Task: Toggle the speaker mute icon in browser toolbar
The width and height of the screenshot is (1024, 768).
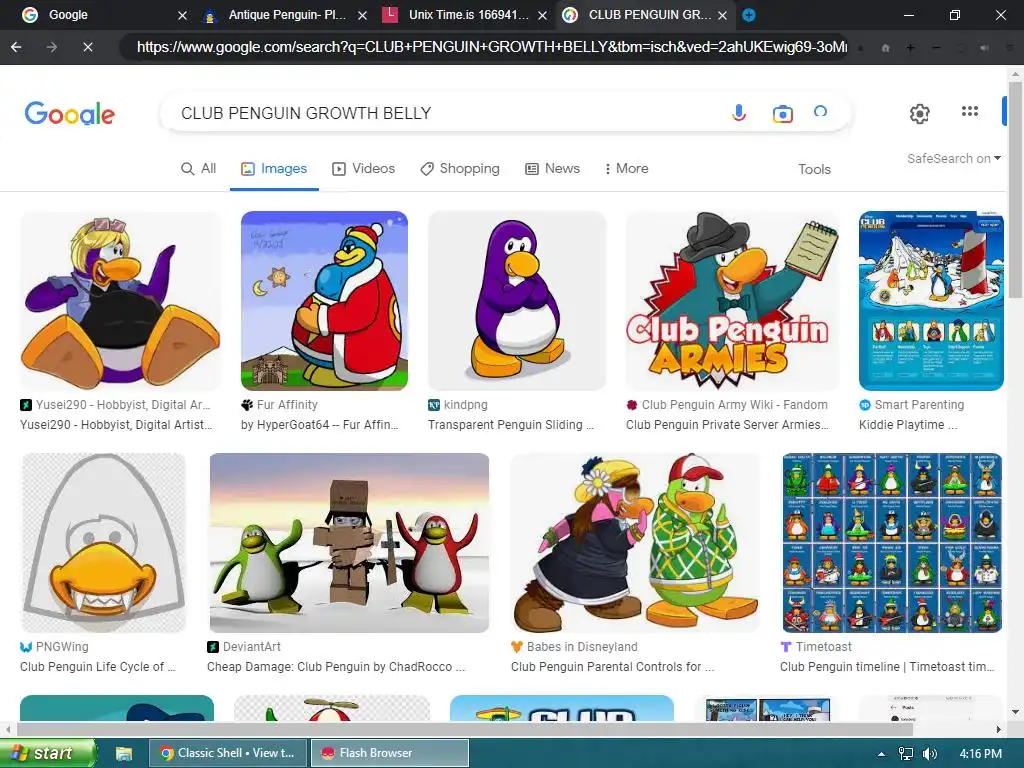Action: [x=984, y=48]
